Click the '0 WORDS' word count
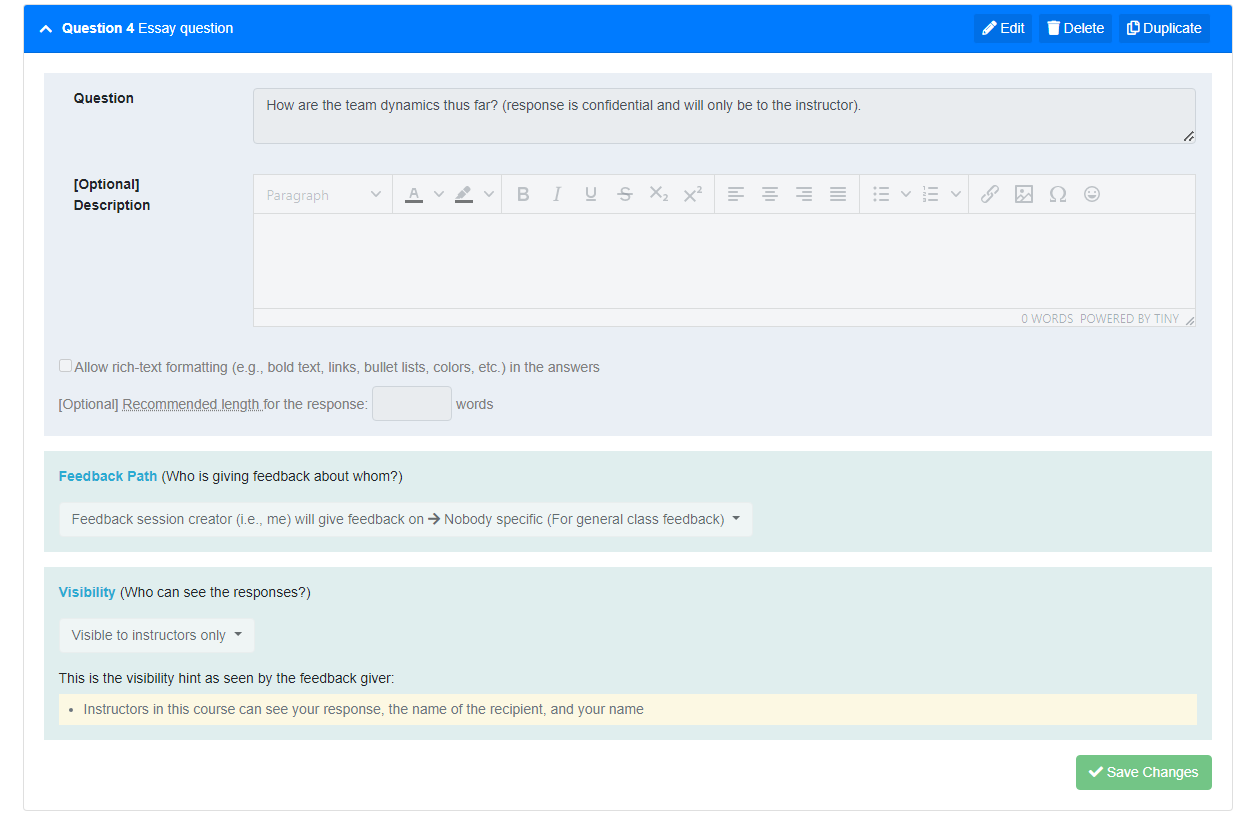Screen dimensions: 1254x815 1046,319
